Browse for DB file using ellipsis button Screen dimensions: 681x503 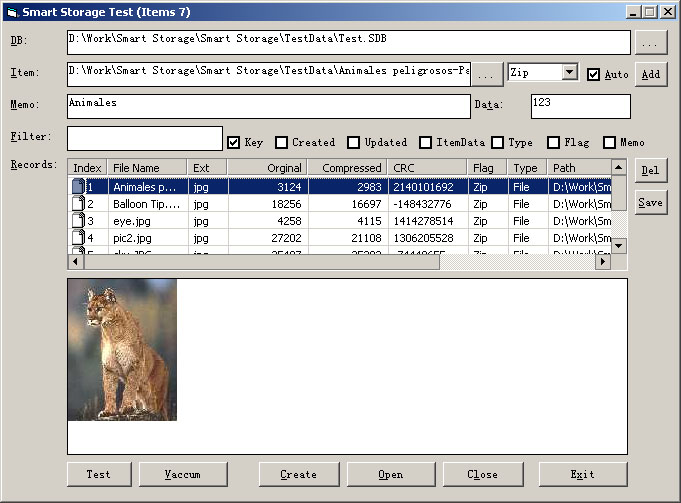click(x=650, y=43)
